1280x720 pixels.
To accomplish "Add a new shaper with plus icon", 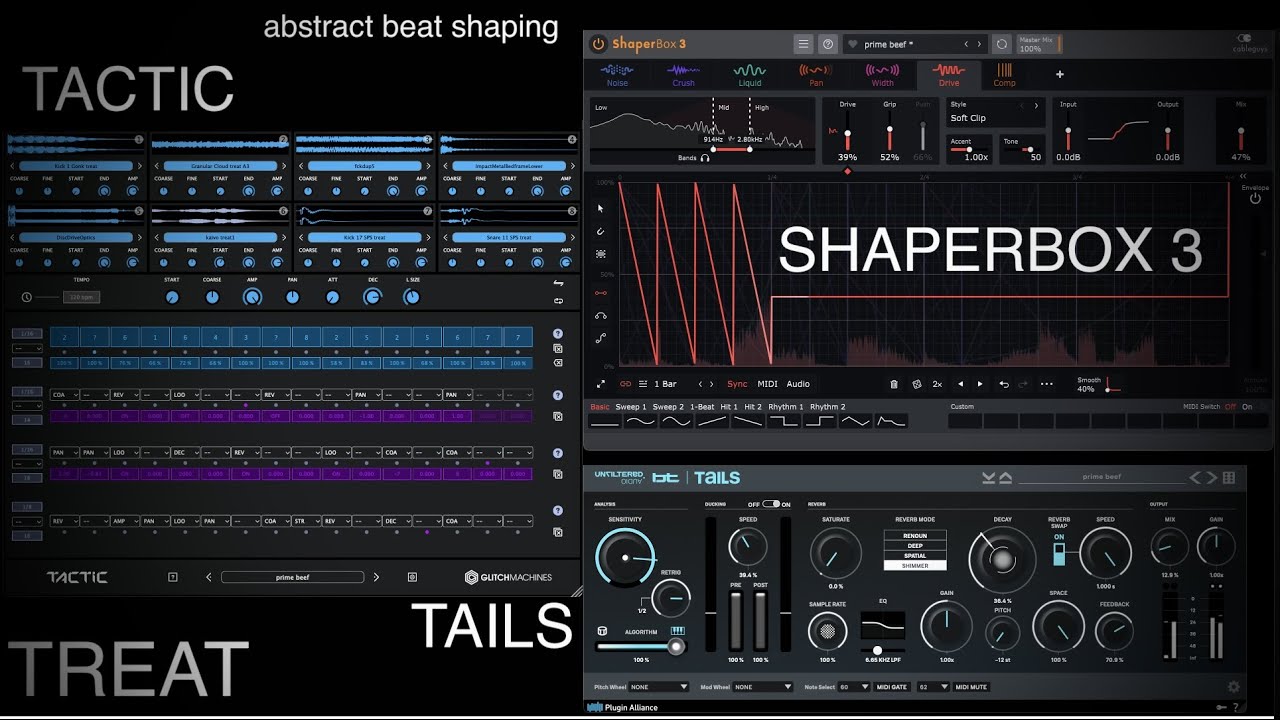I will (x=1059, y=74).
